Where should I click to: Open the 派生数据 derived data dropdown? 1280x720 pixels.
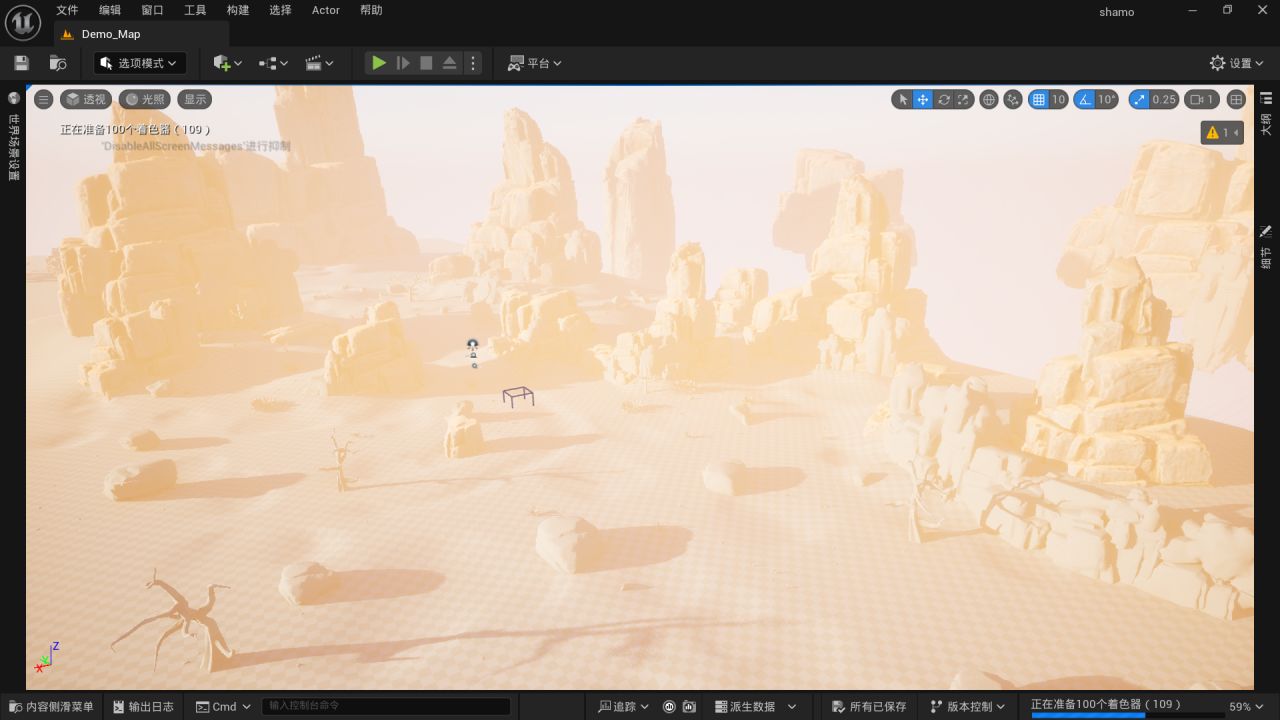(756, 706)
